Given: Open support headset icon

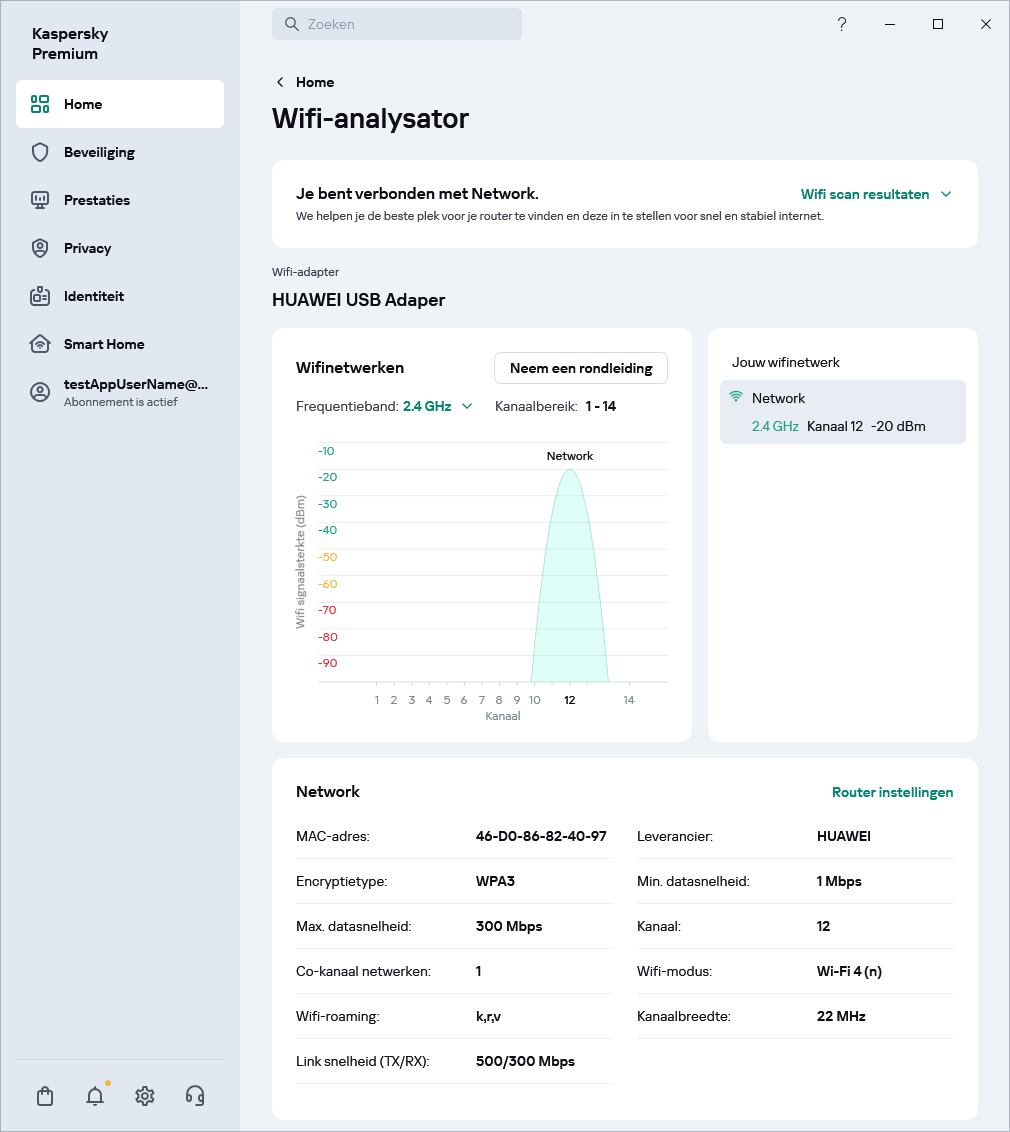Looking at the screenshot, I should point(195,1096).
